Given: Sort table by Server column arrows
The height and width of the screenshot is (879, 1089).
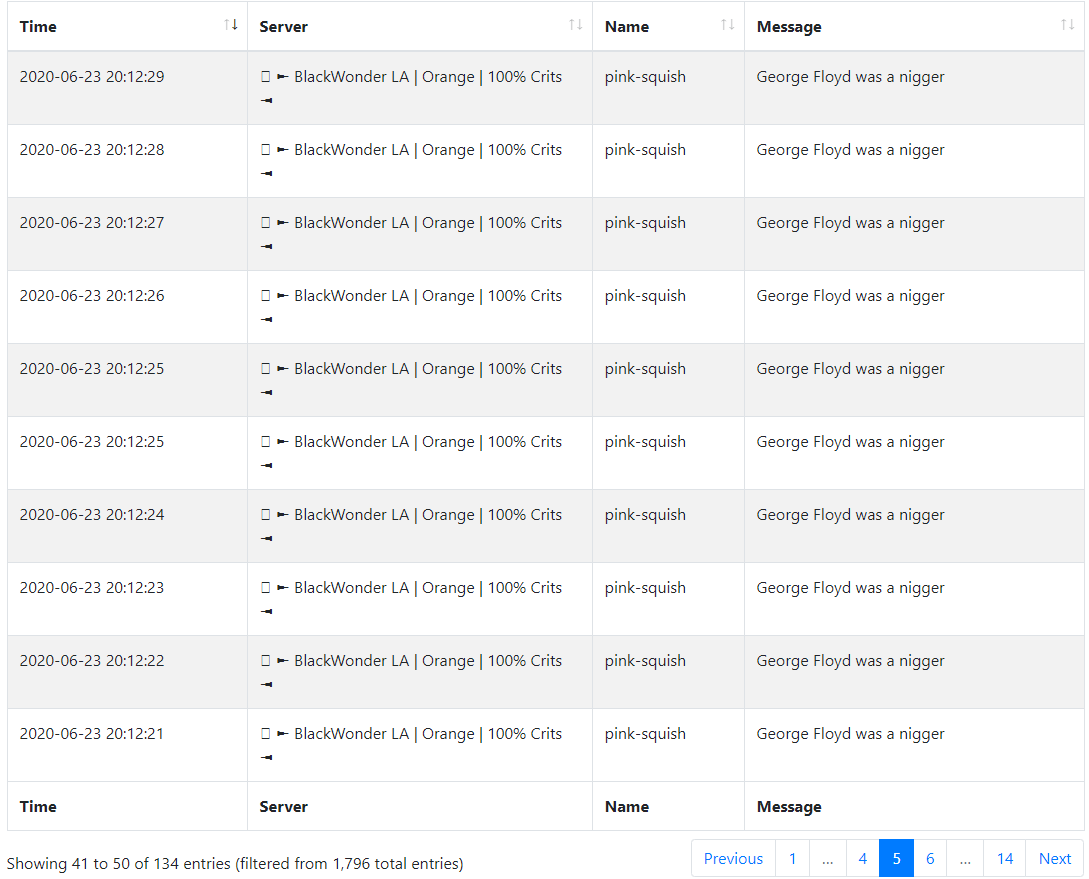Looking at the screenshot, I should click(x=575, y=25).
